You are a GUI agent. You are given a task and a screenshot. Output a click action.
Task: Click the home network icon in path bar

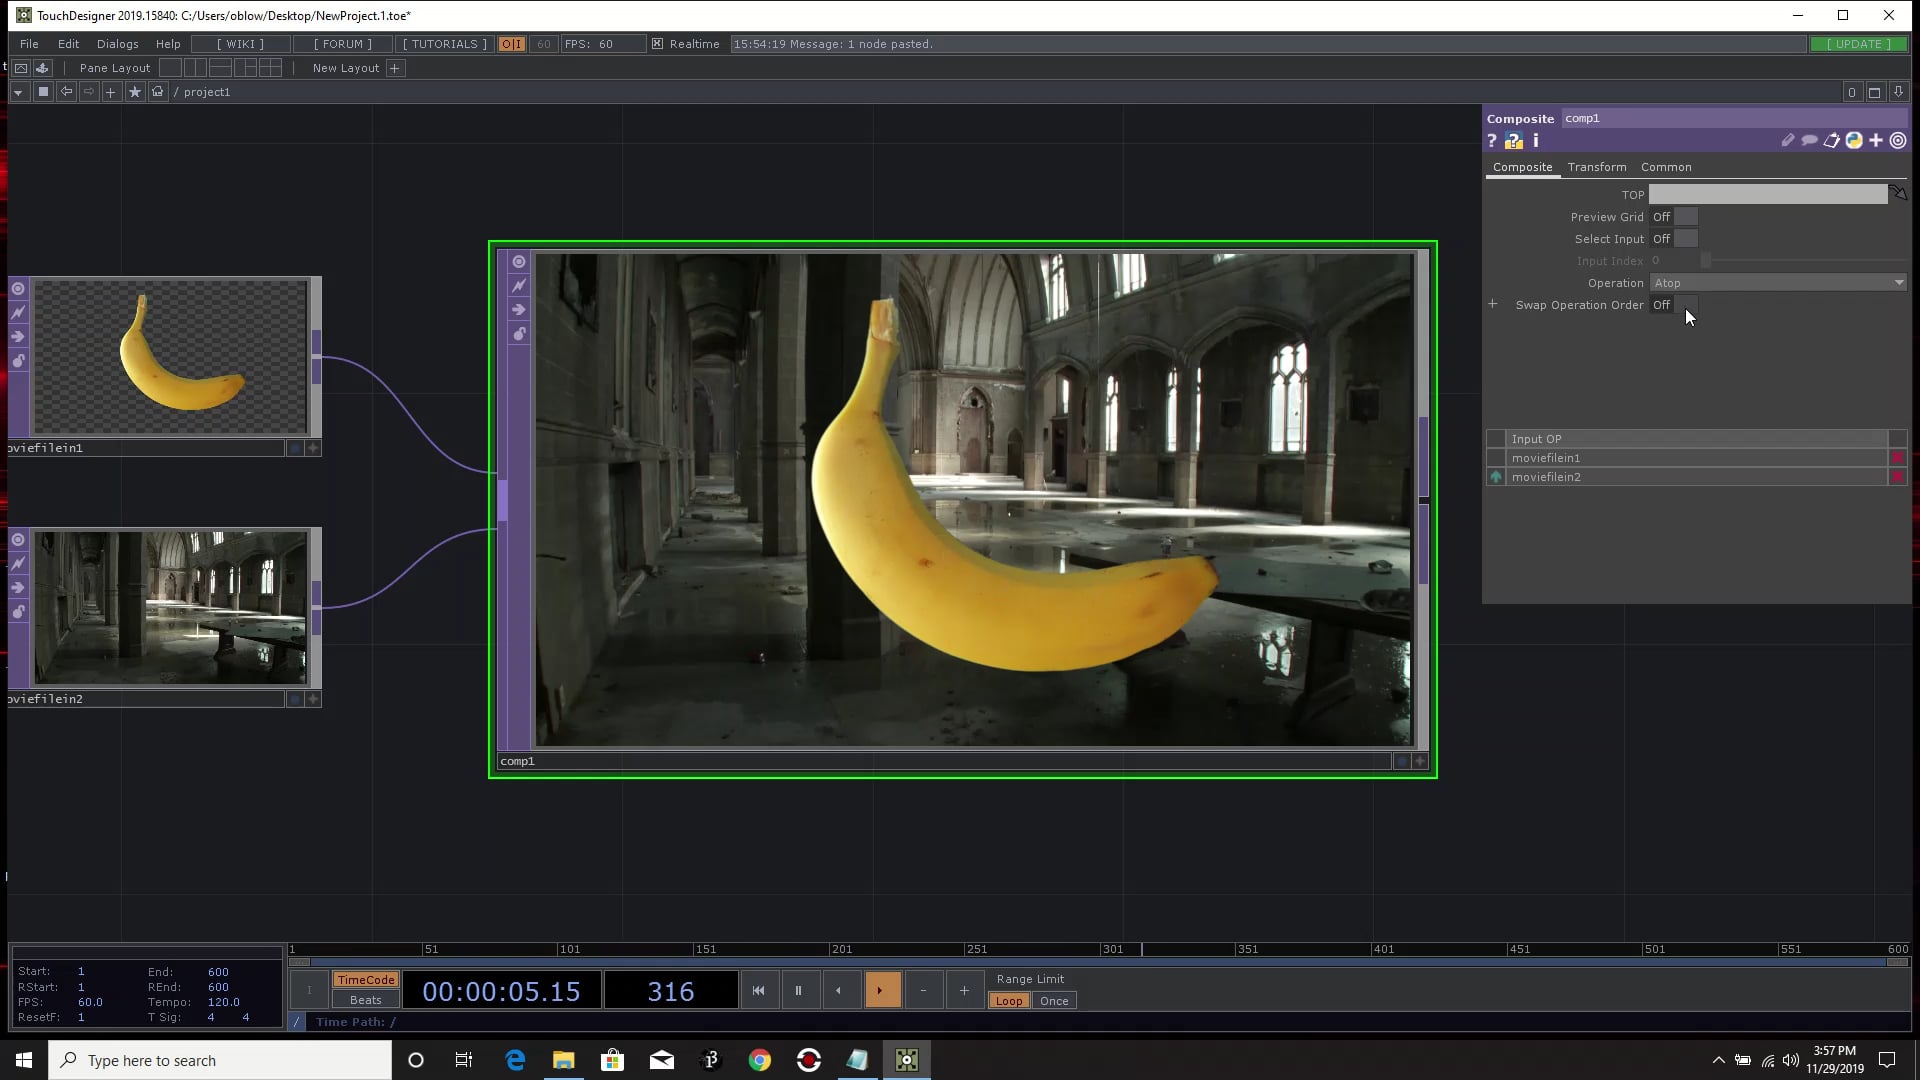coord(157,91)
